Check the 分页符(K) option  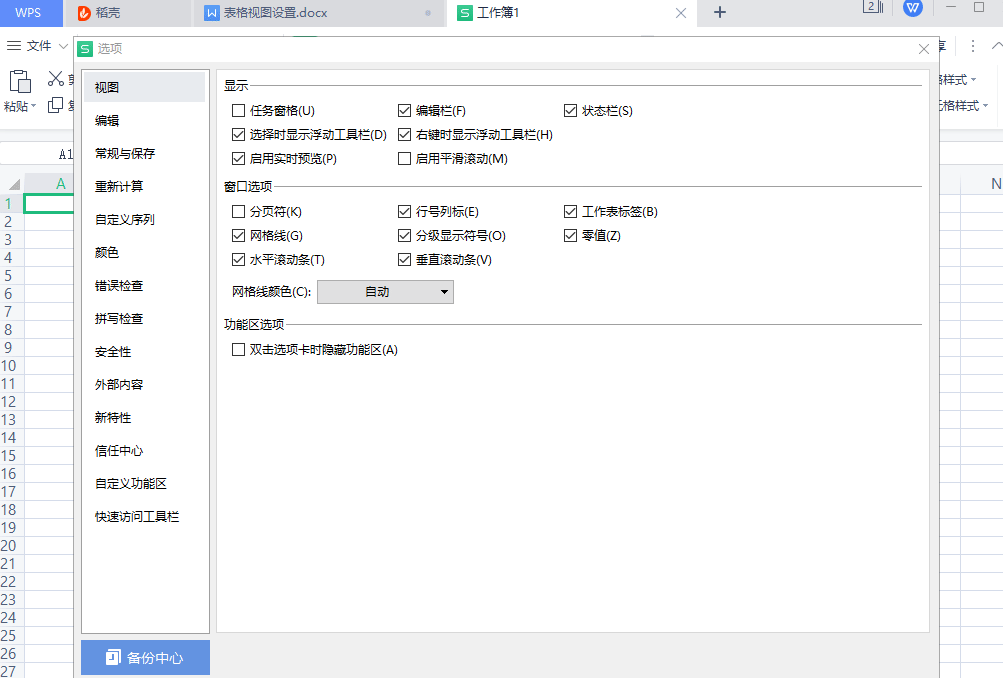coord(239,211)
